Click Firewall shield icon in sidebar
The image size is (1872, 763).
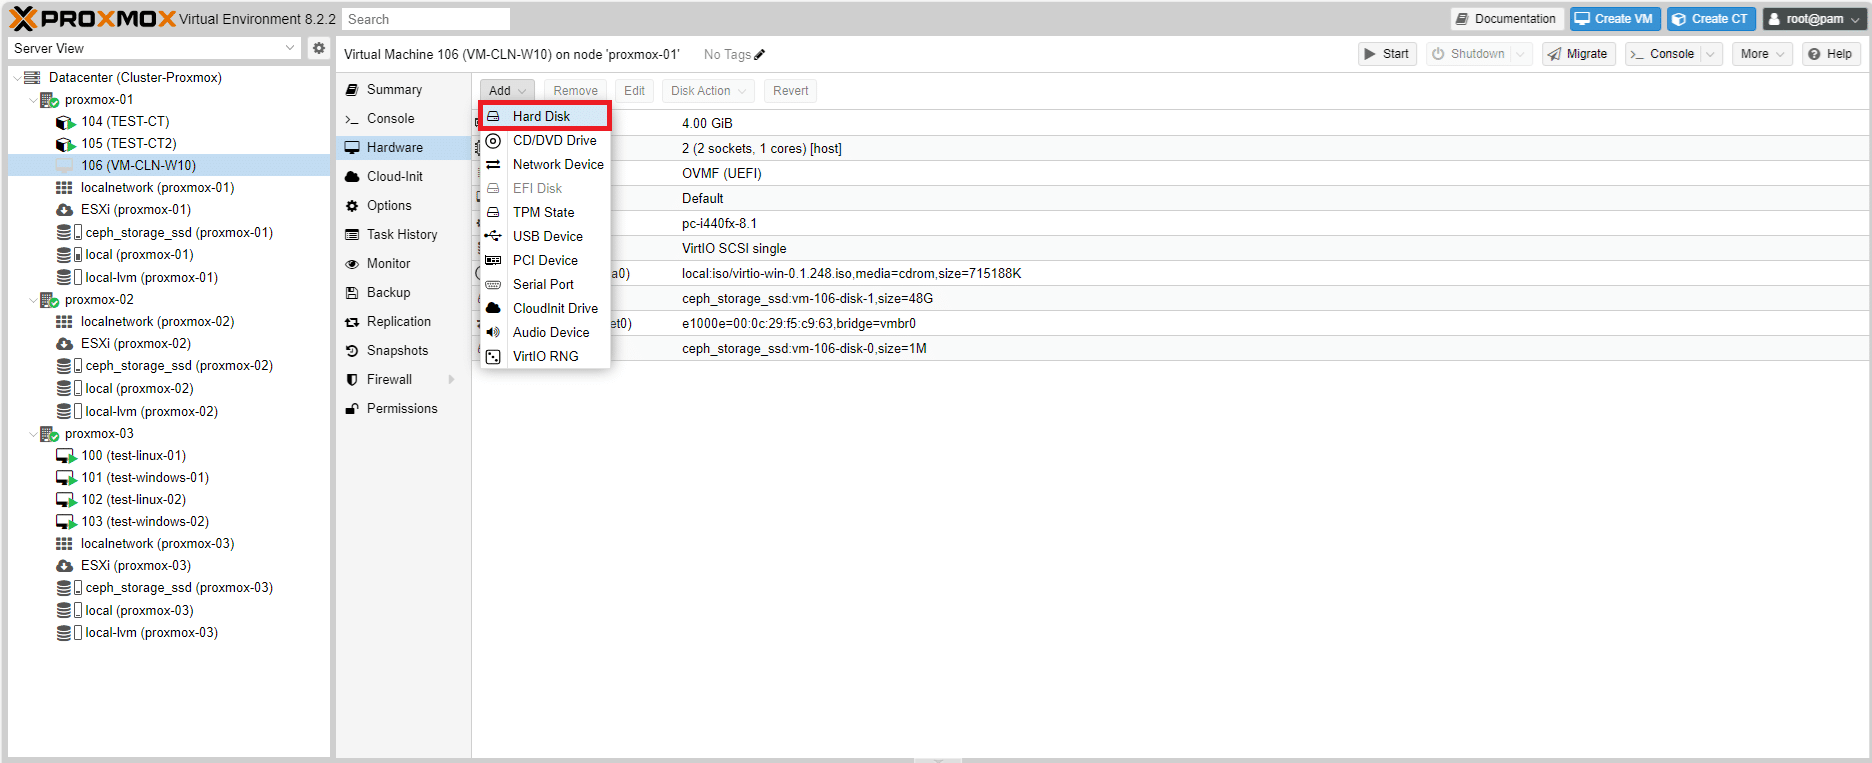pyautogui.click(x=352, y=380)
